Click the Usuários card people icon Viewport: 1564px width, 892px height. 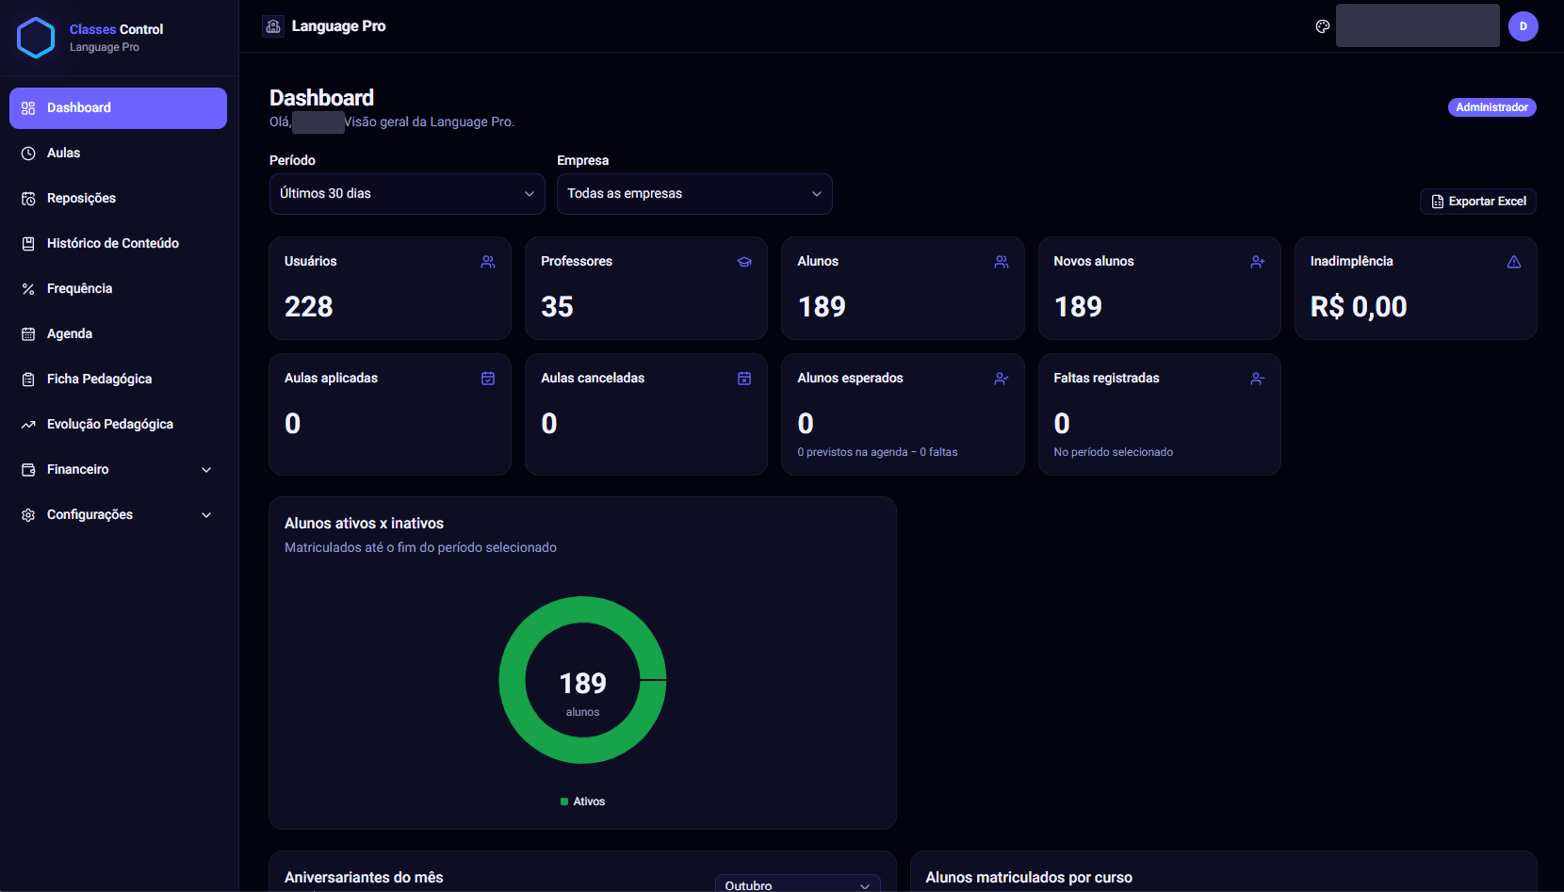point(488,262)
